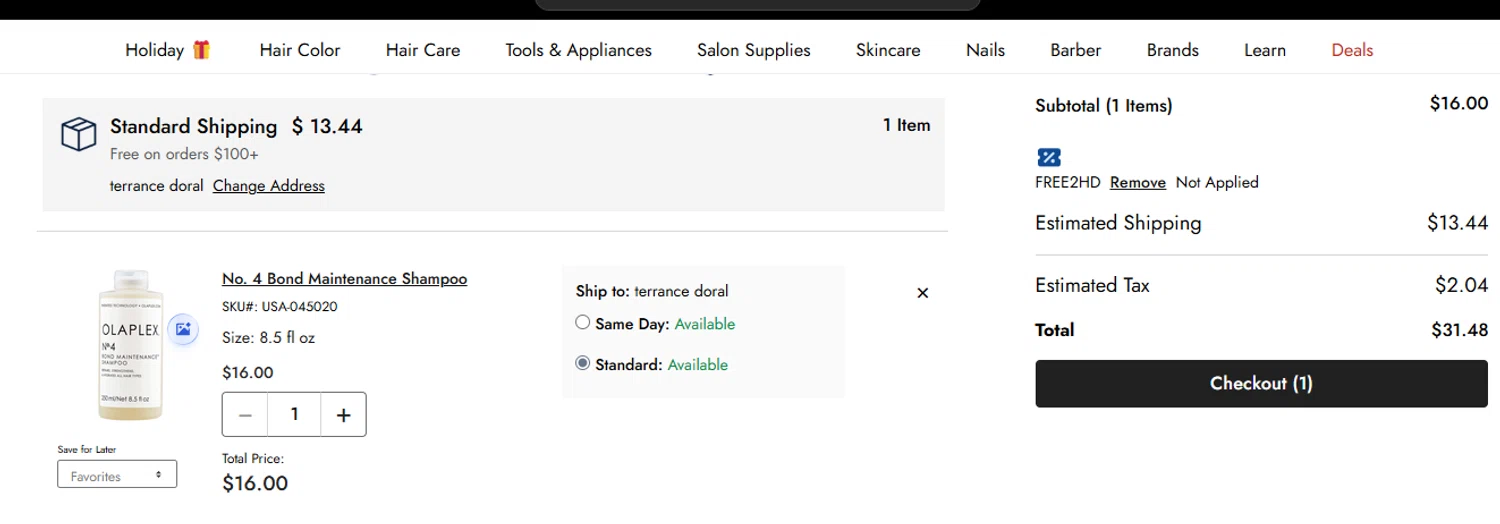Open the Tools & Appliances menu
1500x524 pixels.
point(578,50)
